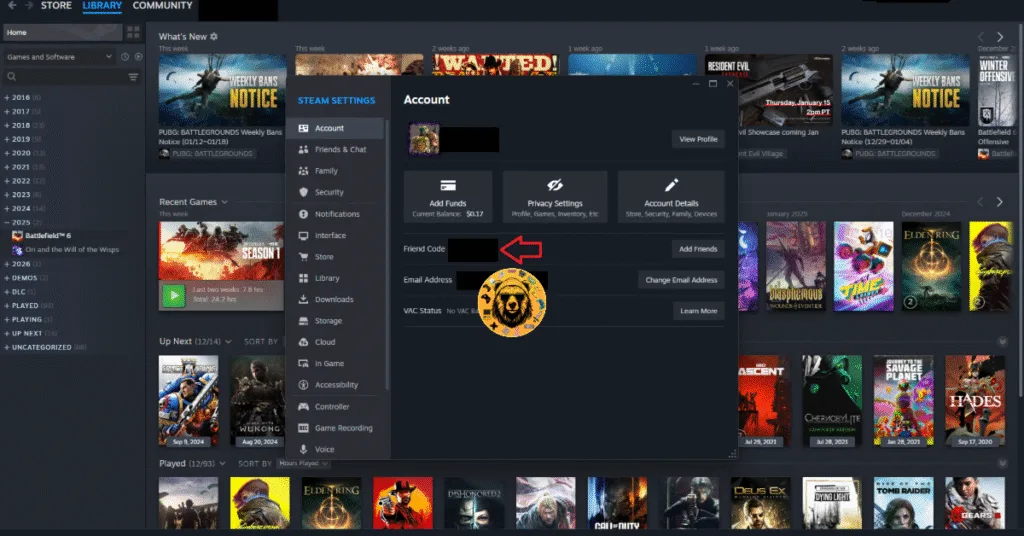The width and height of the screenshot is (1024, 536).
Task: Click the library search field
Action: coord(65,77)
